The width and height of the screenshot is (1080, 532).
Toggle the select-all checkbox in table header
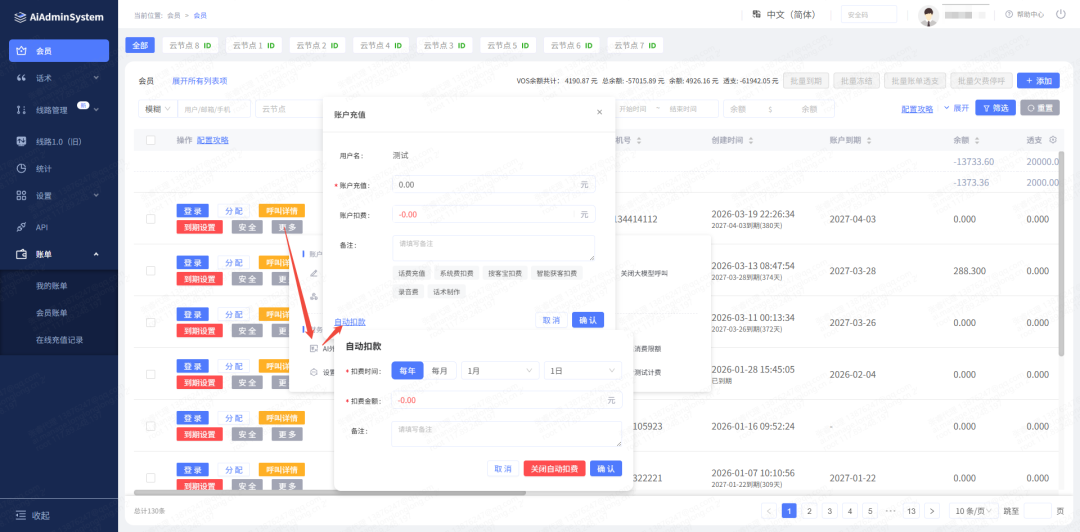pos(151,140)
